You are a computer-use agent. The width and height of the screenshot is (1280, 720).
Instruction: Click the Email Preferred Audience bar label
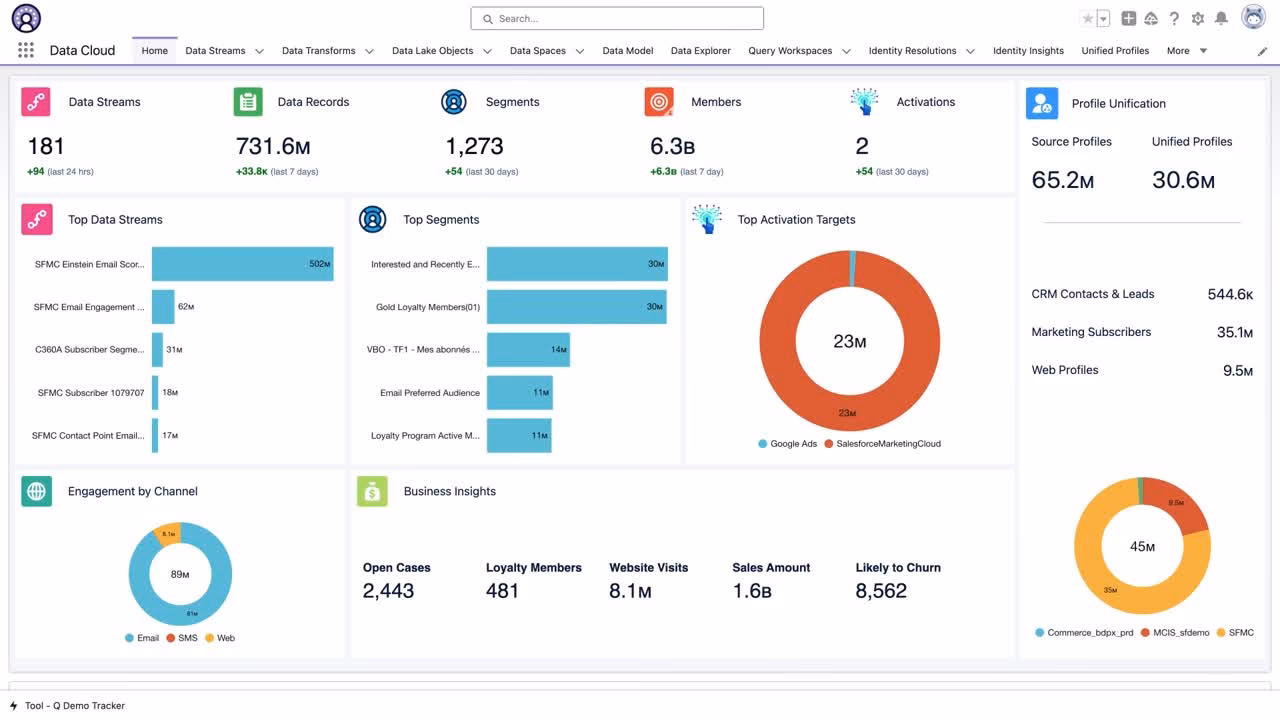click(430, 393)
